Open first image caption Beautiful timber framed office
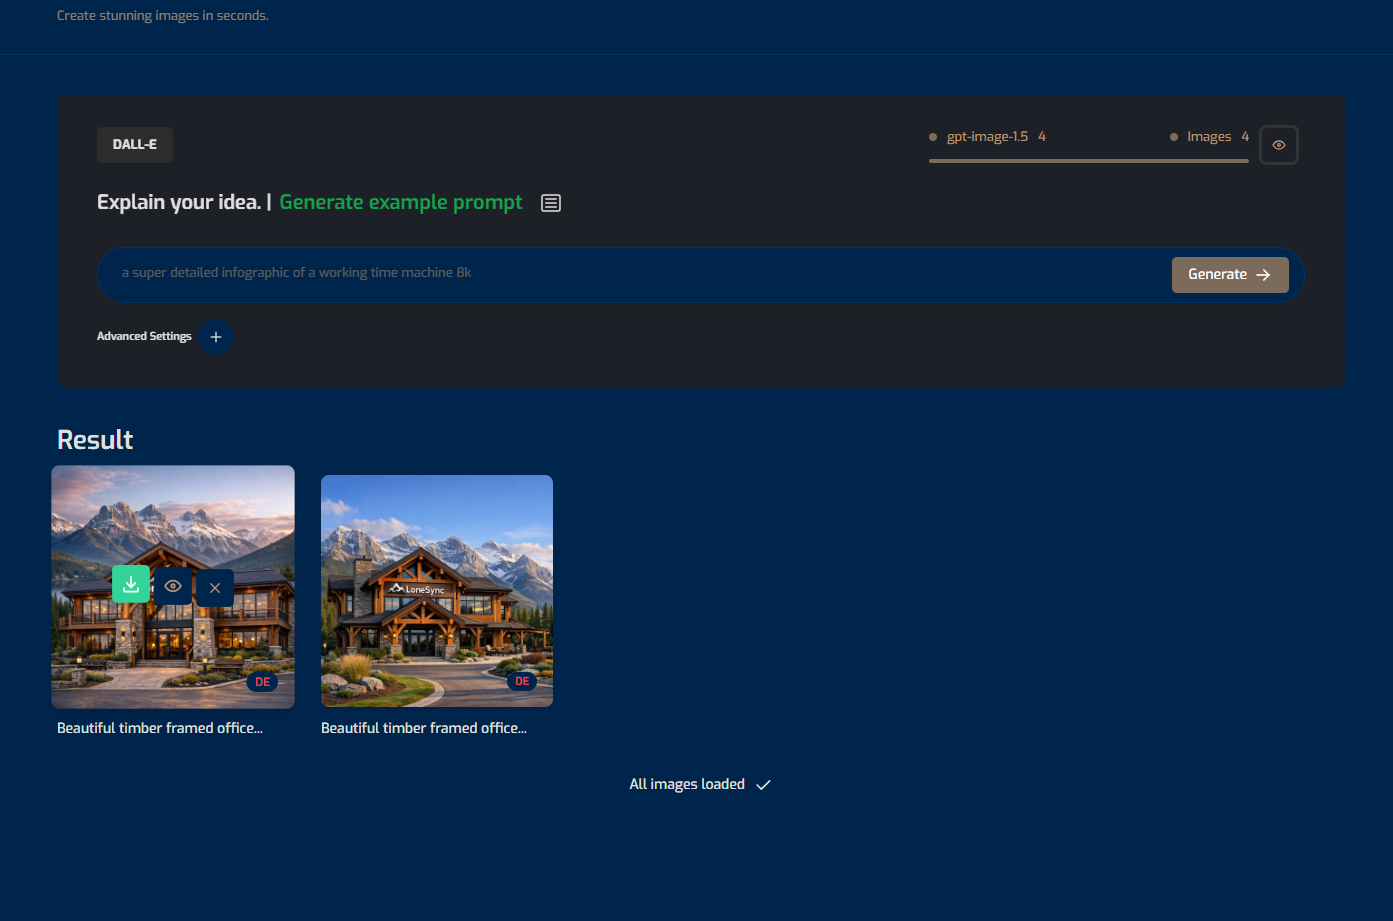Image resolution: width=1393 pixels, height=921 pixels. coord(160,728)
